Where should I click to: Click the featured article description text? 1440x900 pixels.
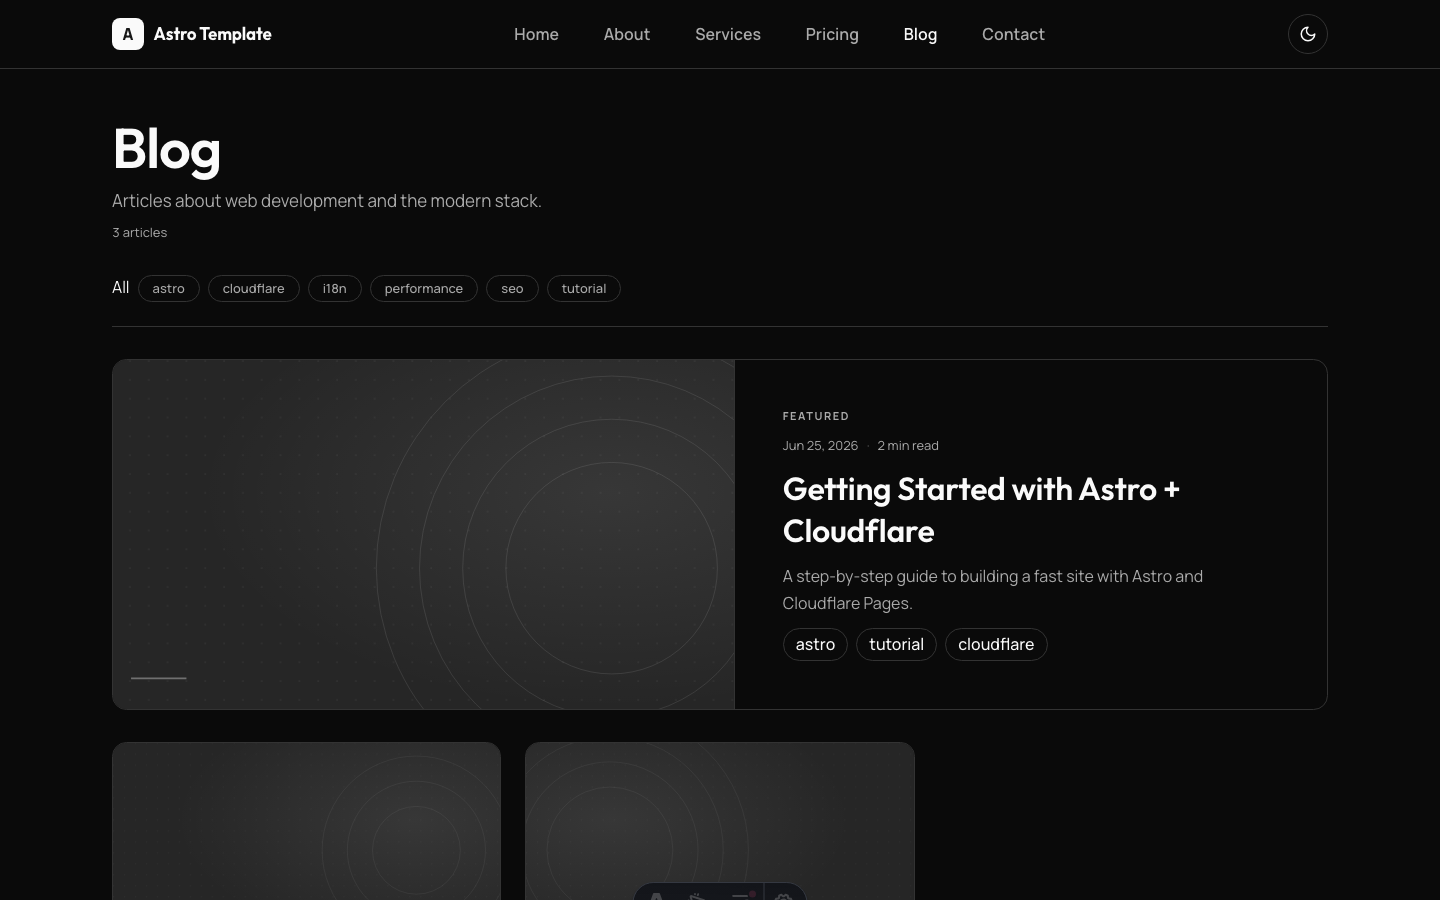tap(993, 590)
